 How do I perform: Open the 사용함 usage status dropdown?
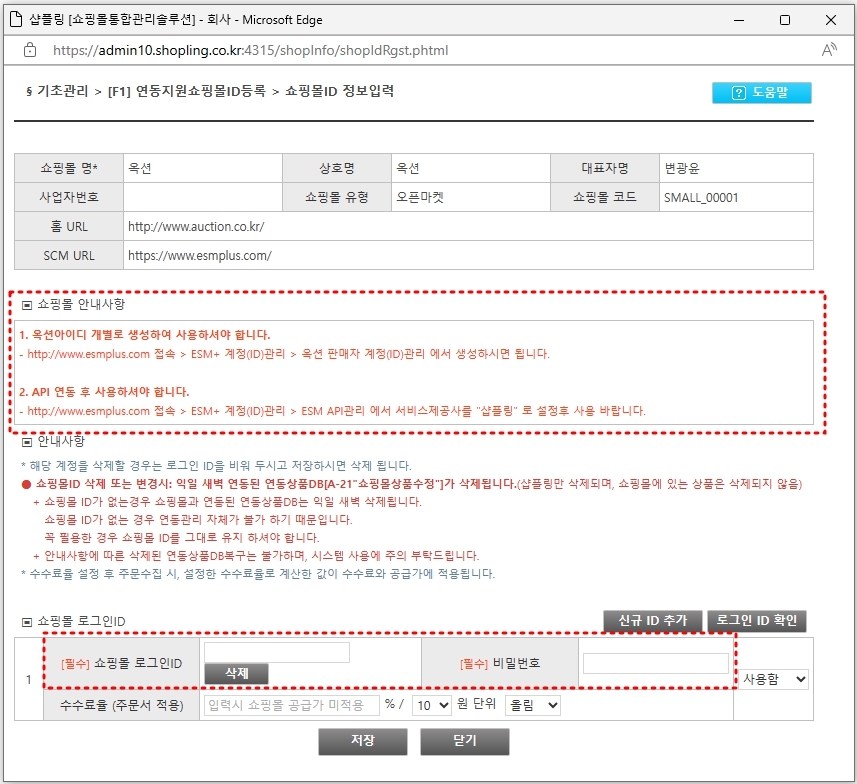(774, 679)
